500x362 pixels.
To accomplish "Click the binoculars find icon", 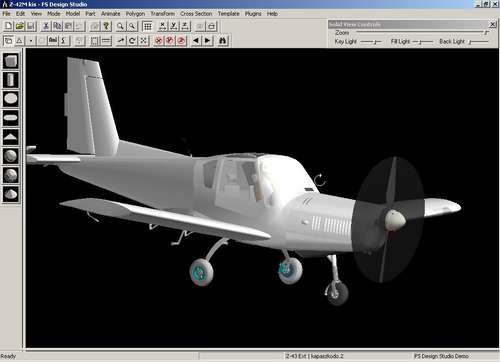I will 223,41.
